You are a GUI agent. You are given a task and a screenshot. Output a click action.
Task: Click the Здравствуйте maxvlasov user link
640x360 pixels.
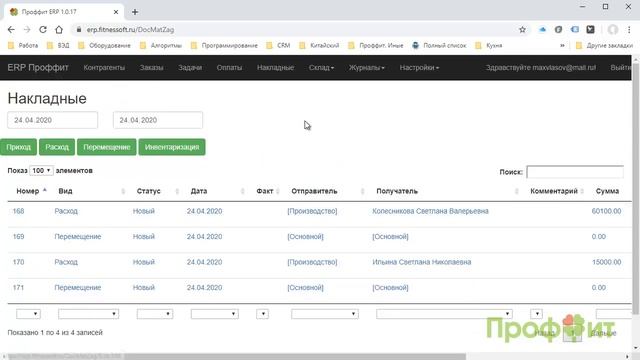point(541,68)
